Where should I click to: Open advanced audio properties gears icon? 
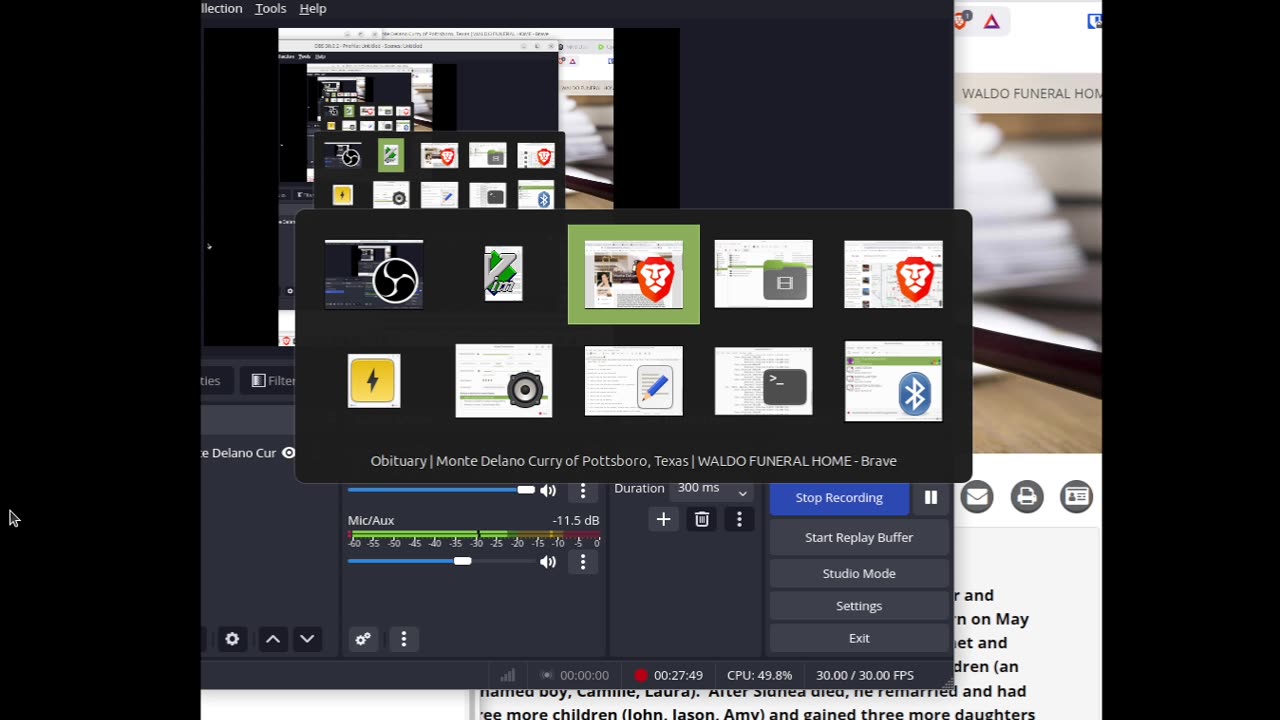tap(363, 639)
